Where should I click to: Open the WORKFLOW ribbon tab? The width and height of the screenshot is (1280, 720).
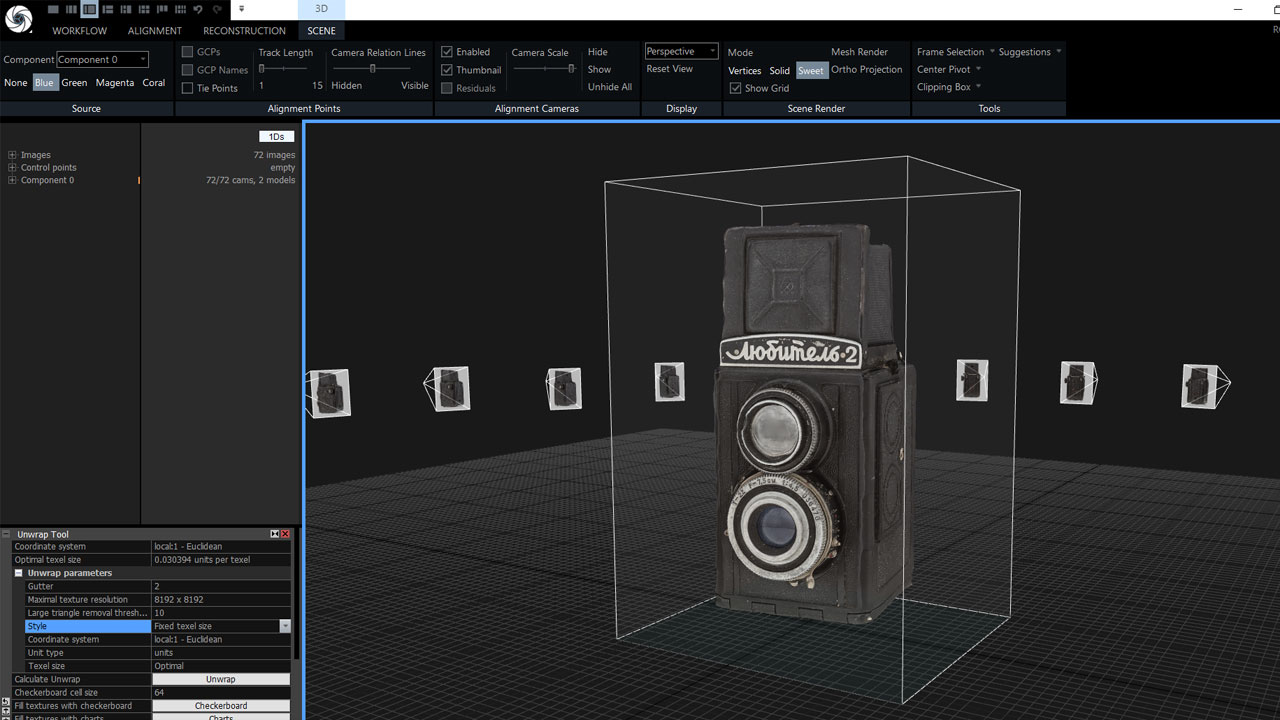(x=79, y=31)
